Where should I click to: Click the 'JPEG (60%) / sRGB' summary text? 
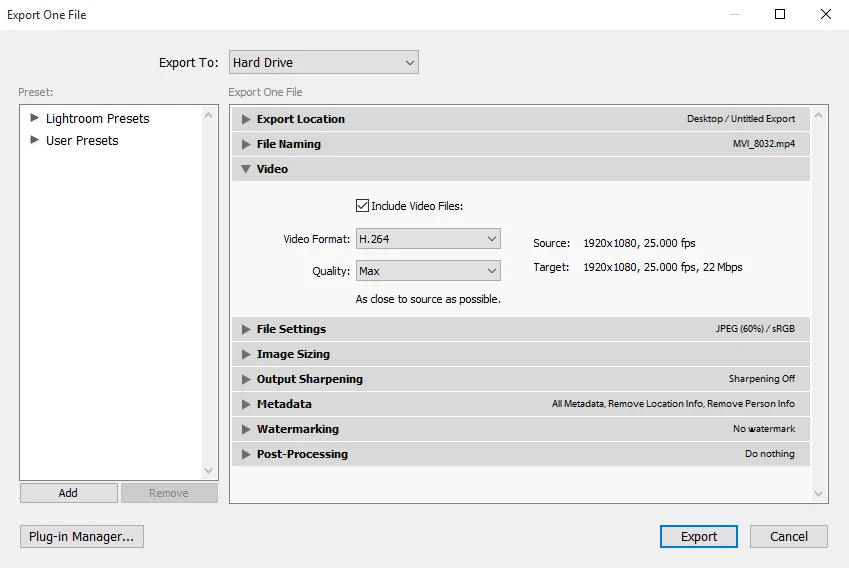(x=755, y=329)
